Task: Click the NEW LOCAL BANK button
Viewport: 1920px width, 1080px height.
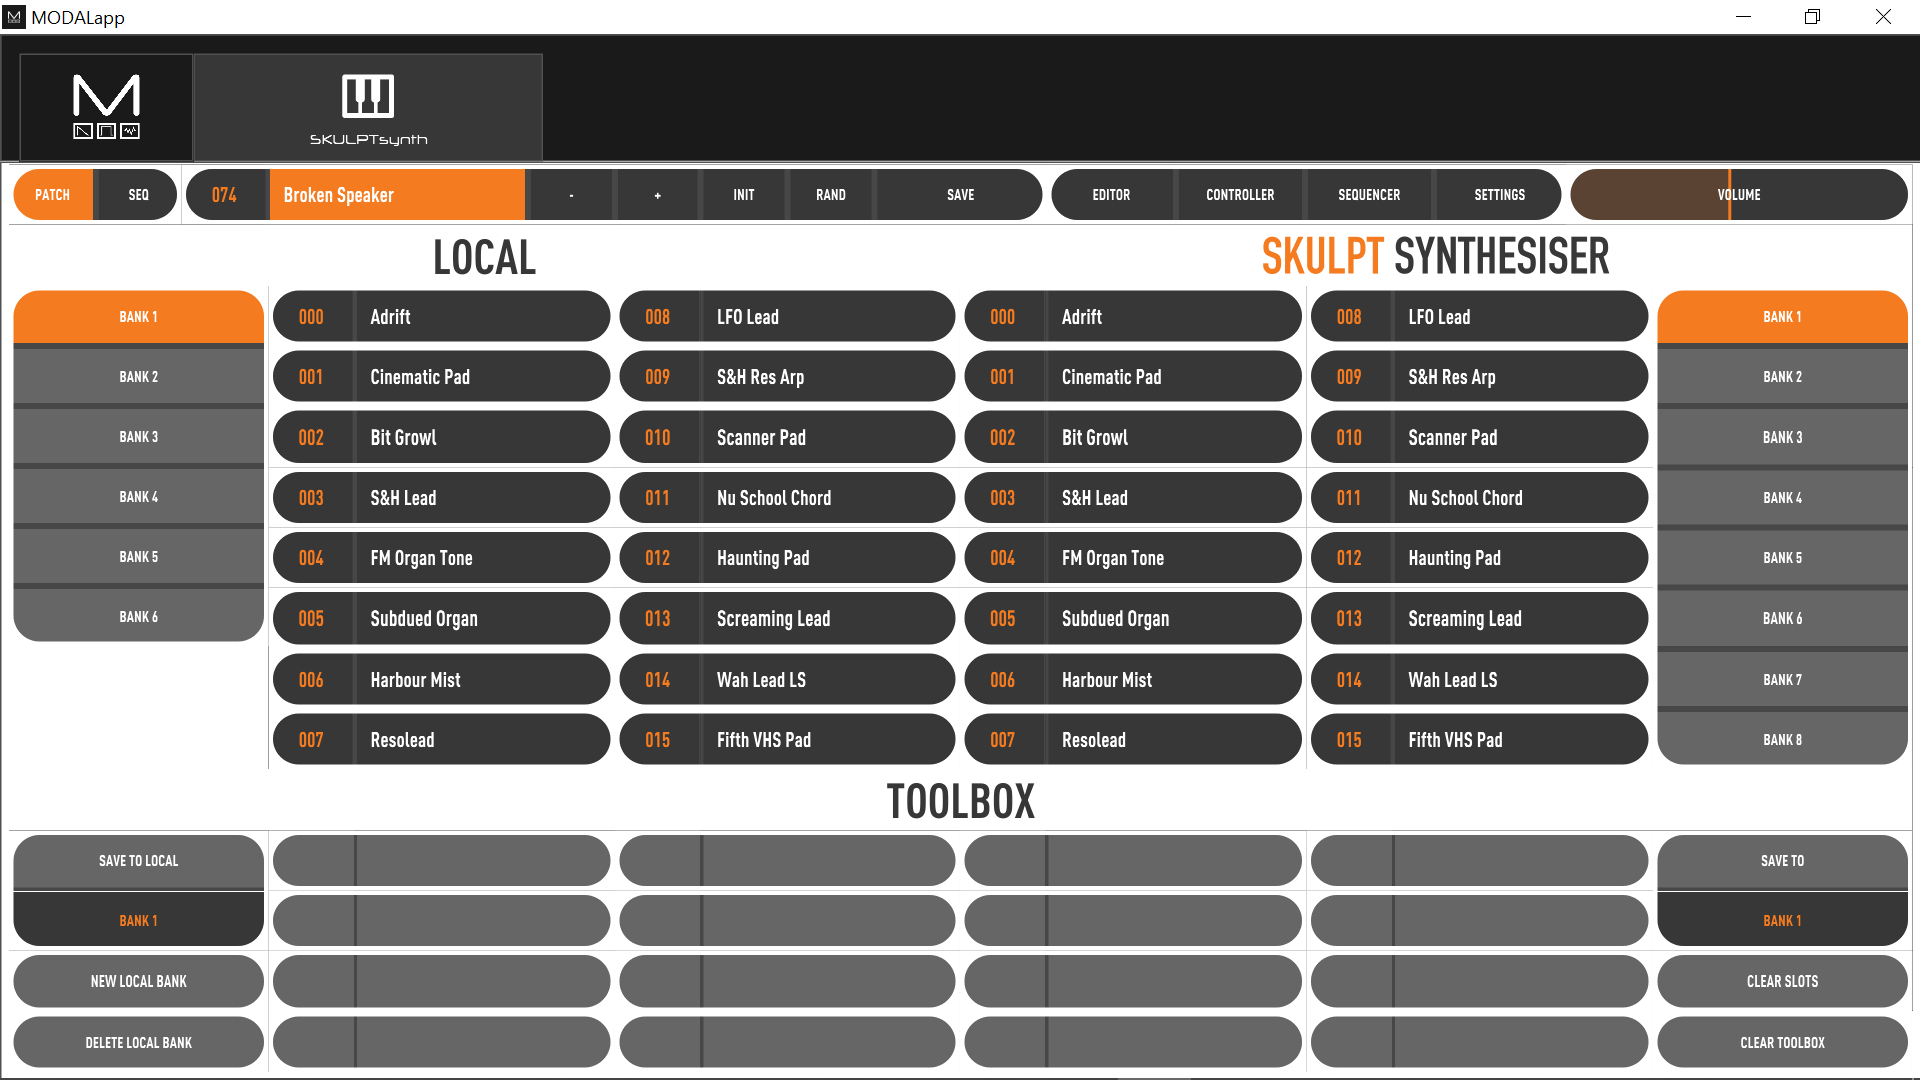Action: 138,981
